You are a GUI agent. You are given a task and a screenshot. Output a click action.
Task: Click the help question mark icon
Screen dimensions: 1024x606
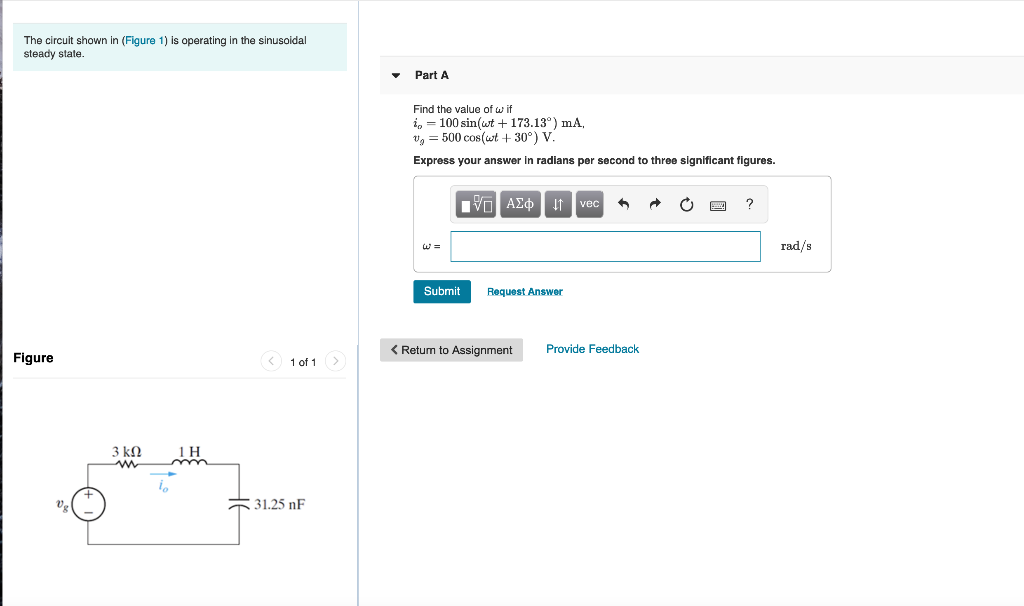749,203
